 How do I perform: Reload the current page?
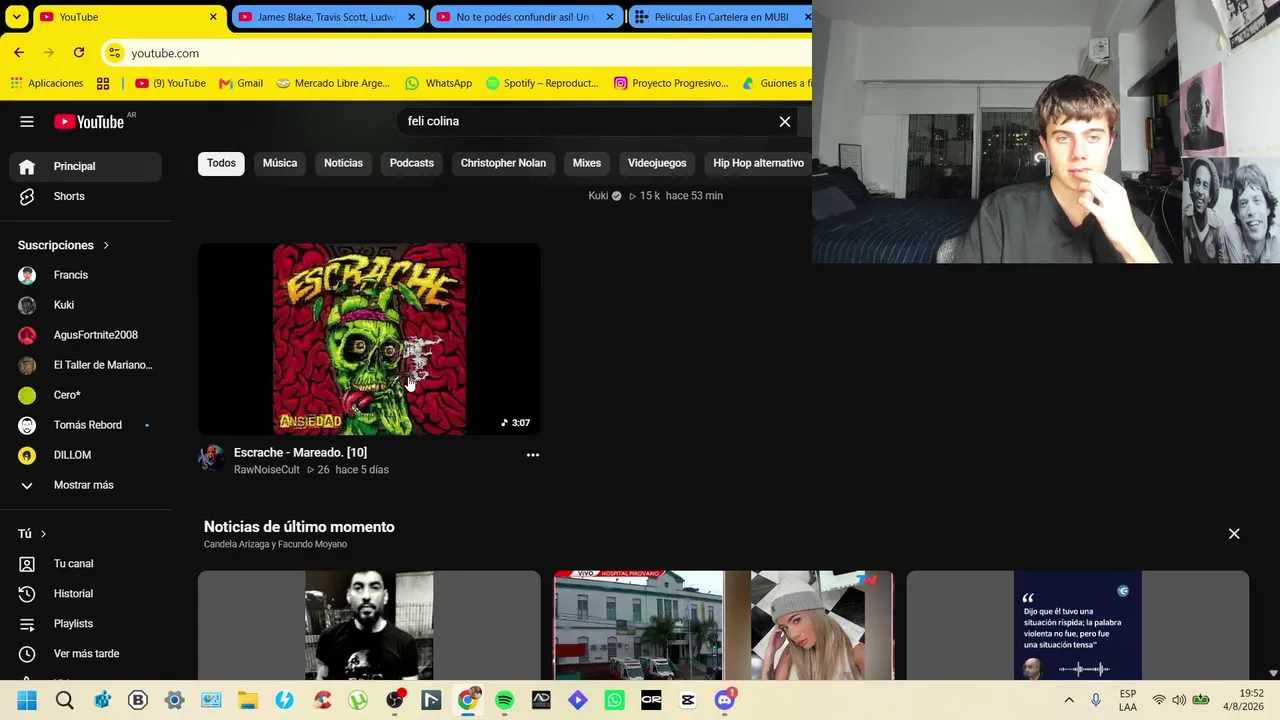coord(79,53)
